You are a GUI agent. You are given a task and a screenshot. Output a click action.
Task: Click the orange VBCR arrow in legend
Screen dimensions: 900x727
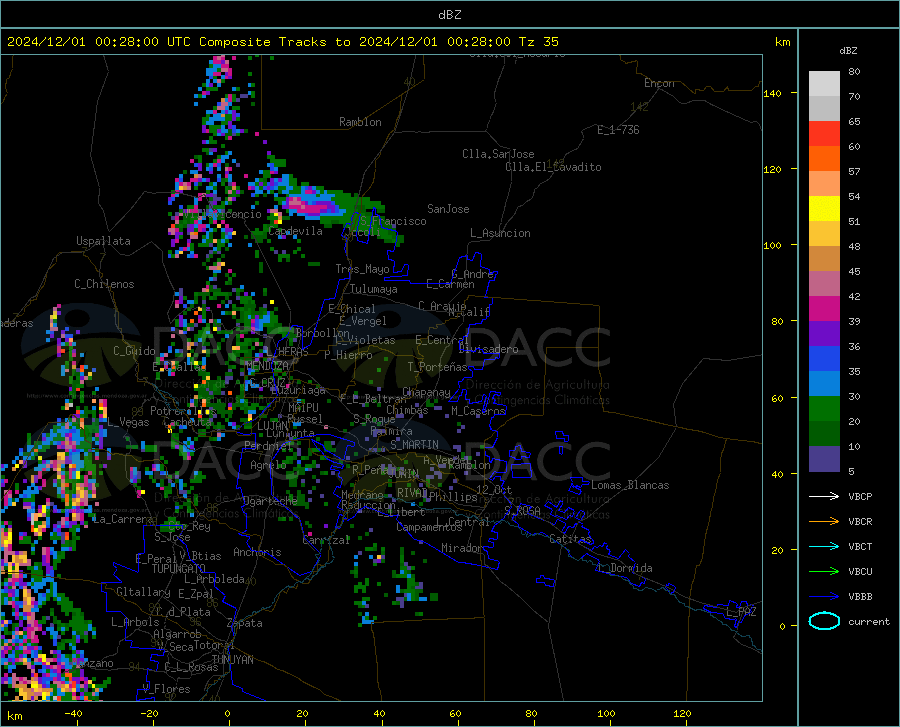tap(824, 521)
